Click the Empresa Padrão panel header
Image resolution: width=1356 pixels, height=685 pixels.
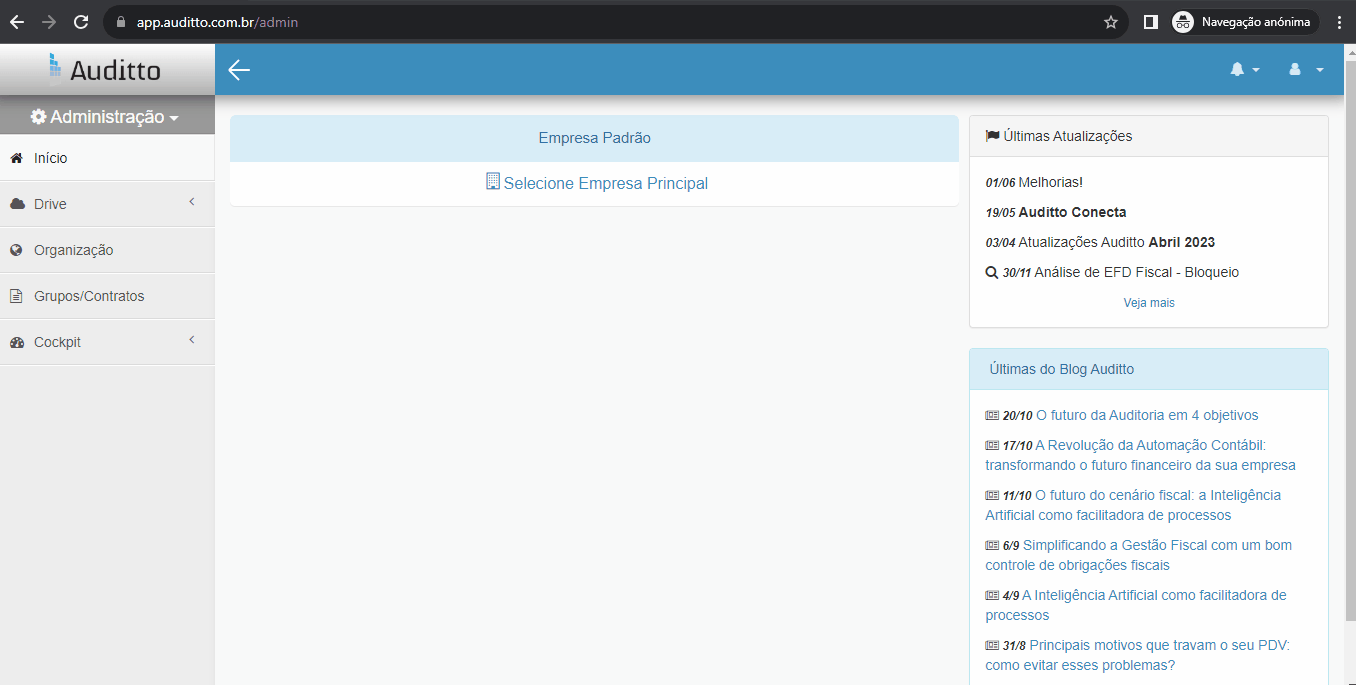(594, 138)
